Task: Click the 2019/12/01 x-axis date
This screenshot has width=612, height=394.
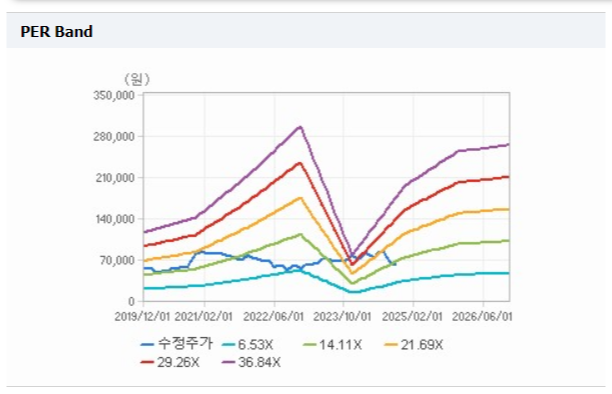Action: coord(142,316)
